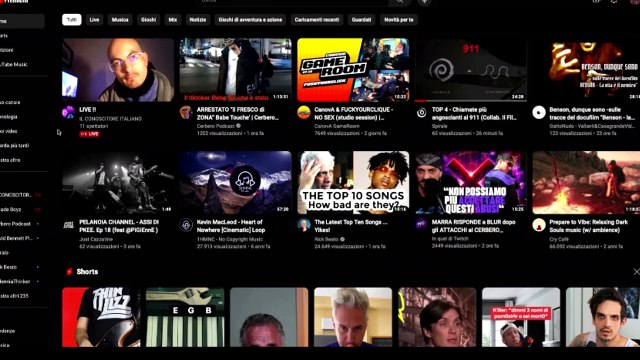Viewport: 640px width, 360px height.
Task: Open 'CanovA & FUCKYOURCLIQUE - NO SEX' title
Action: [354, 113]
